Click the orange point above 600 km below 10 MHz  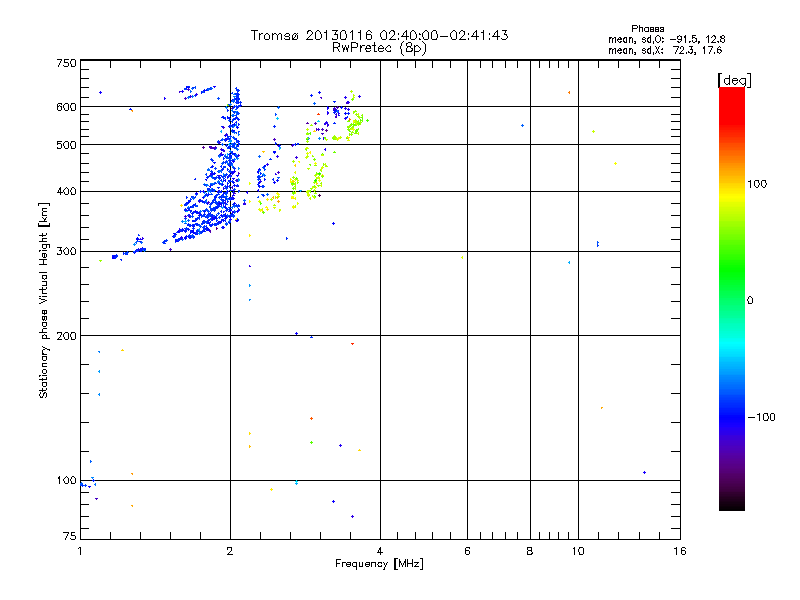click(x=569, y=92)
